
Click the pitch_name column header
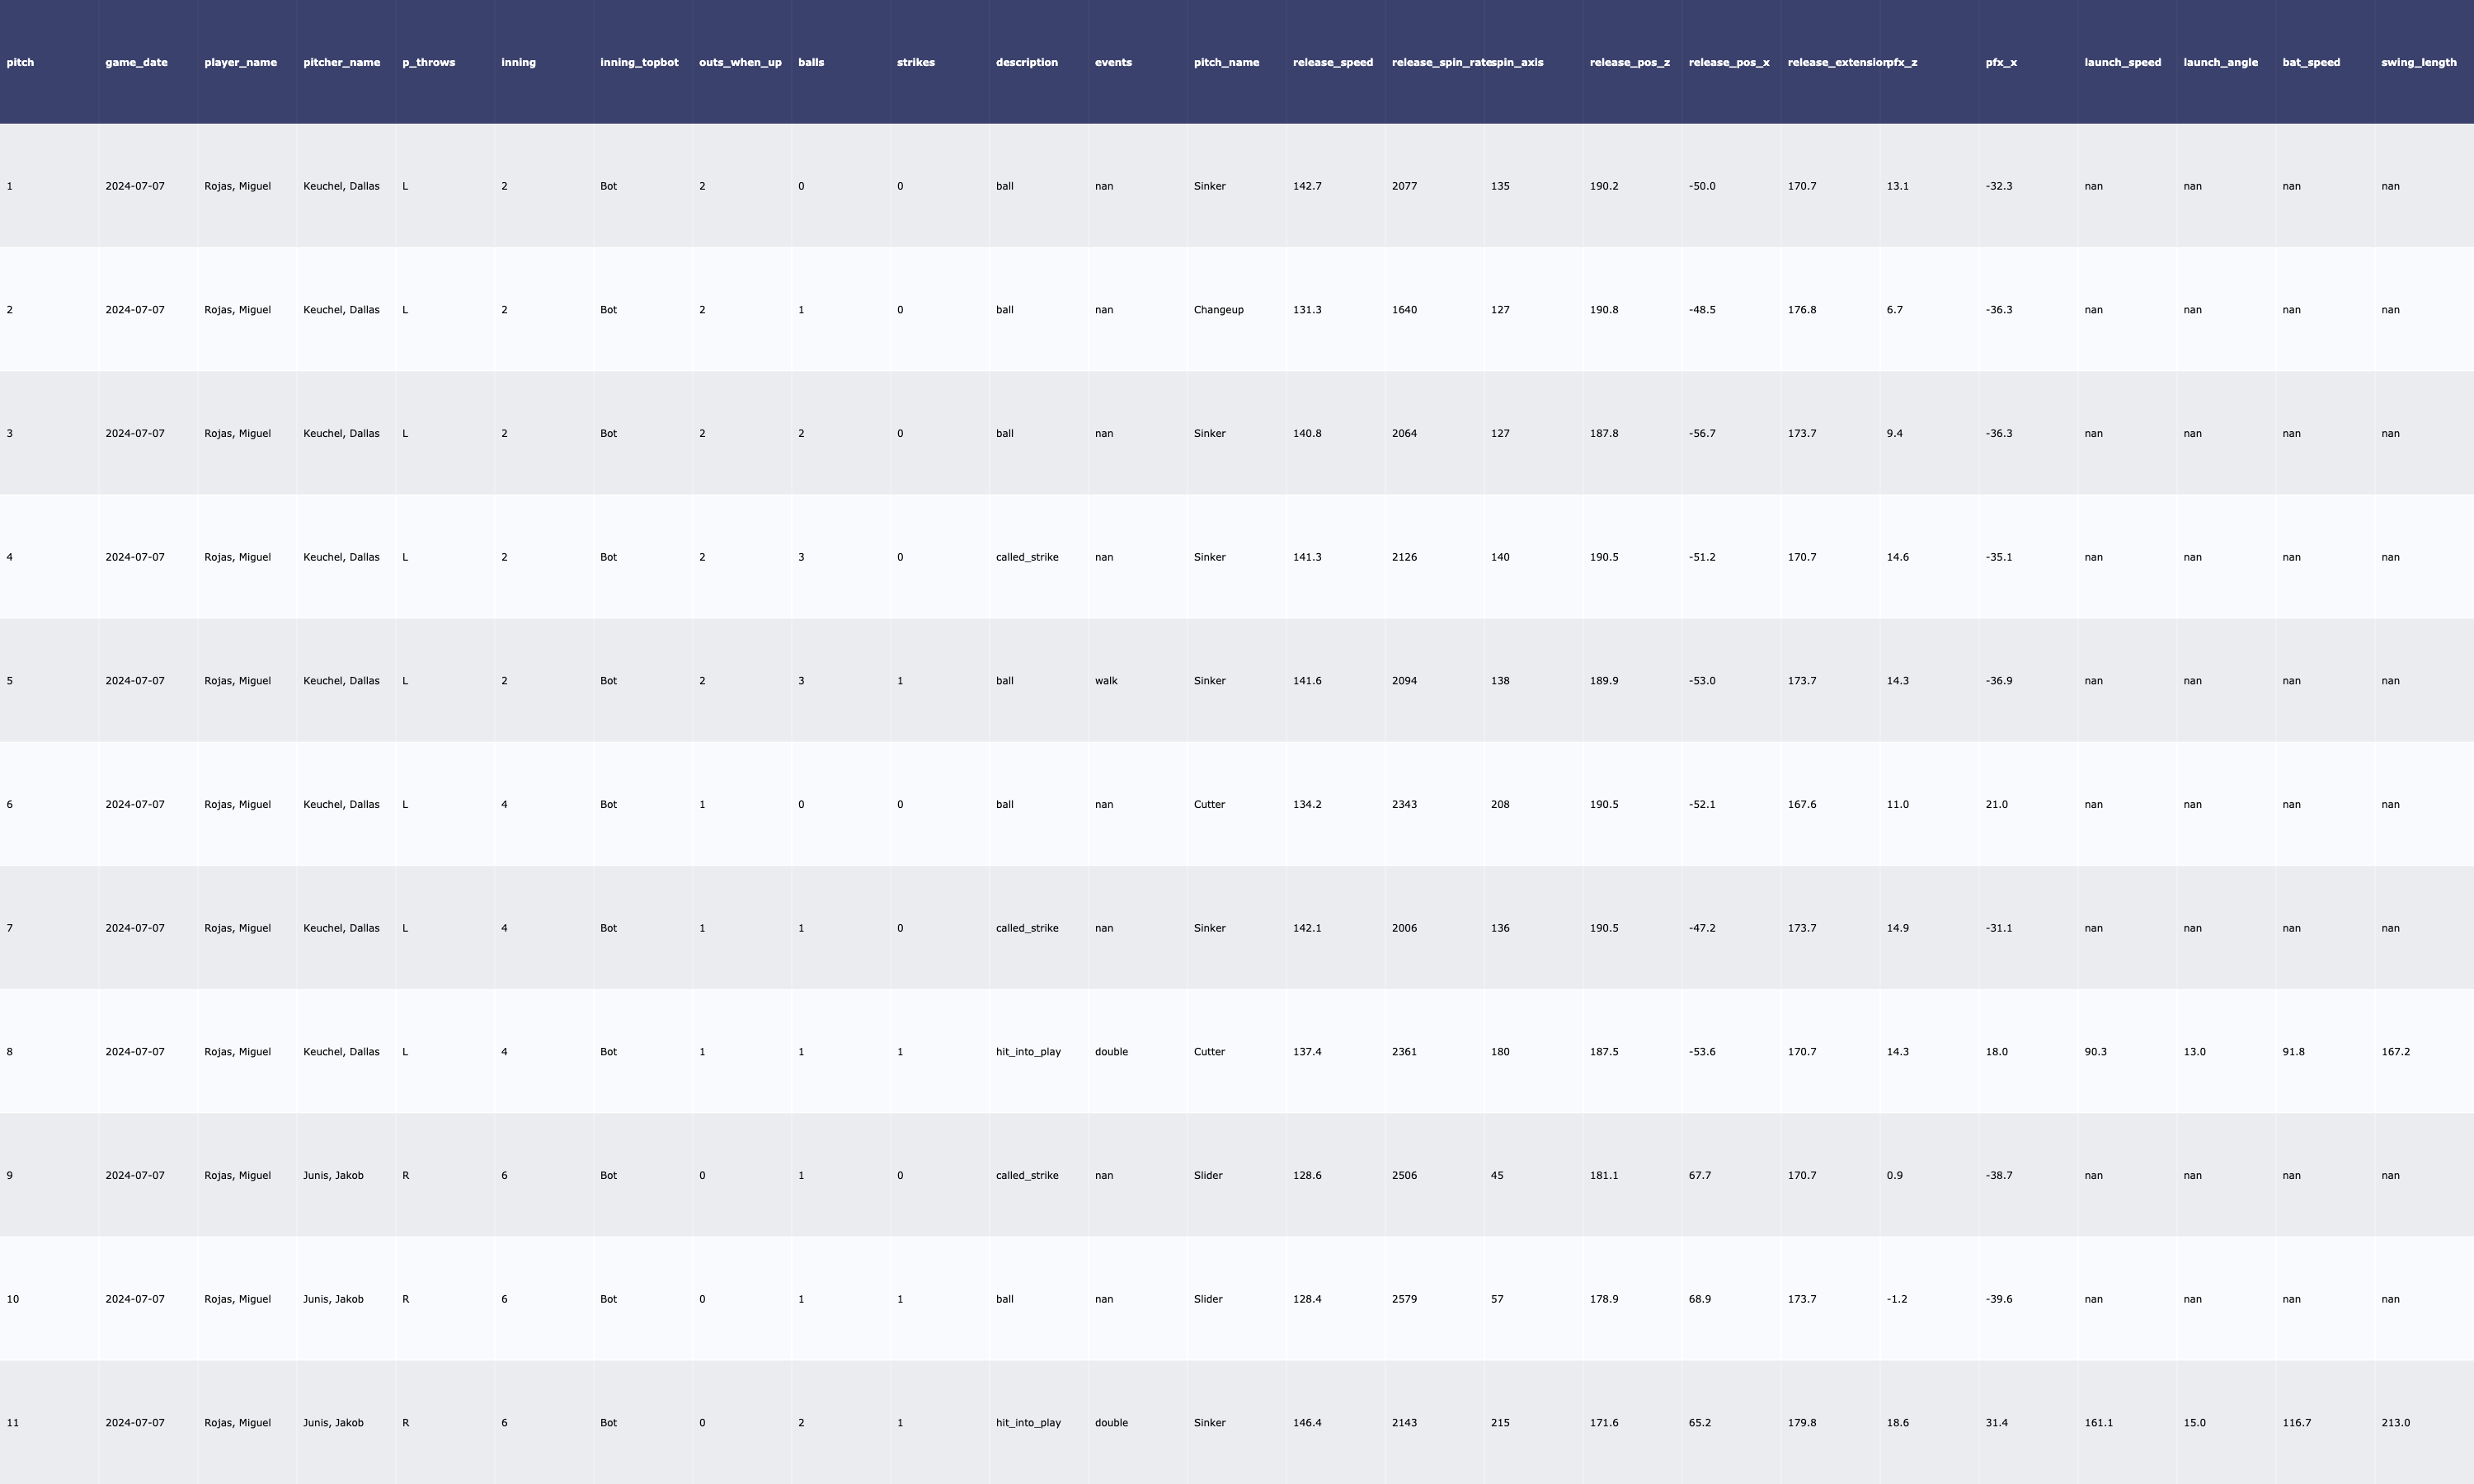(1226, 62)
